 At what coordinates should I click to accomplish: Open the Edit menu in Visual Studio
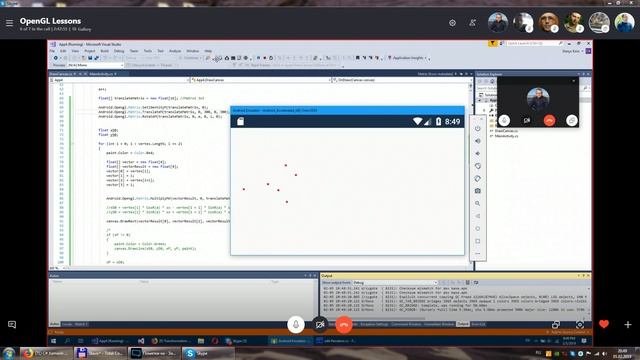tap(63, 51)
